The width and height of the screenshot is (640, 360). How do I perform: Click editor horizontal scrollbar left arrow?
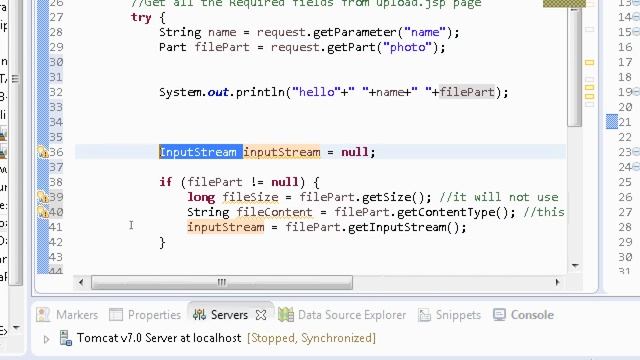(81, 282)
